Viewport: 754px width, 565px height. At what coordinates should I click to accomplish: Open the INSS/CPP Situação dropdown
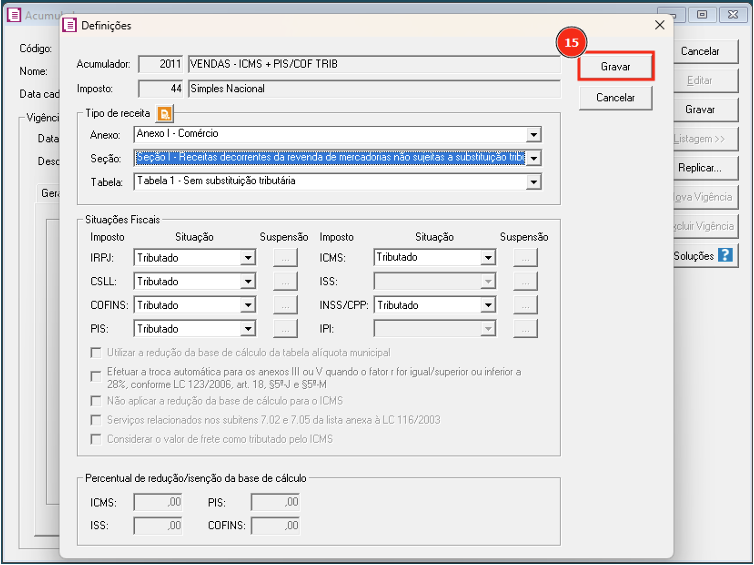pos(487,306)
